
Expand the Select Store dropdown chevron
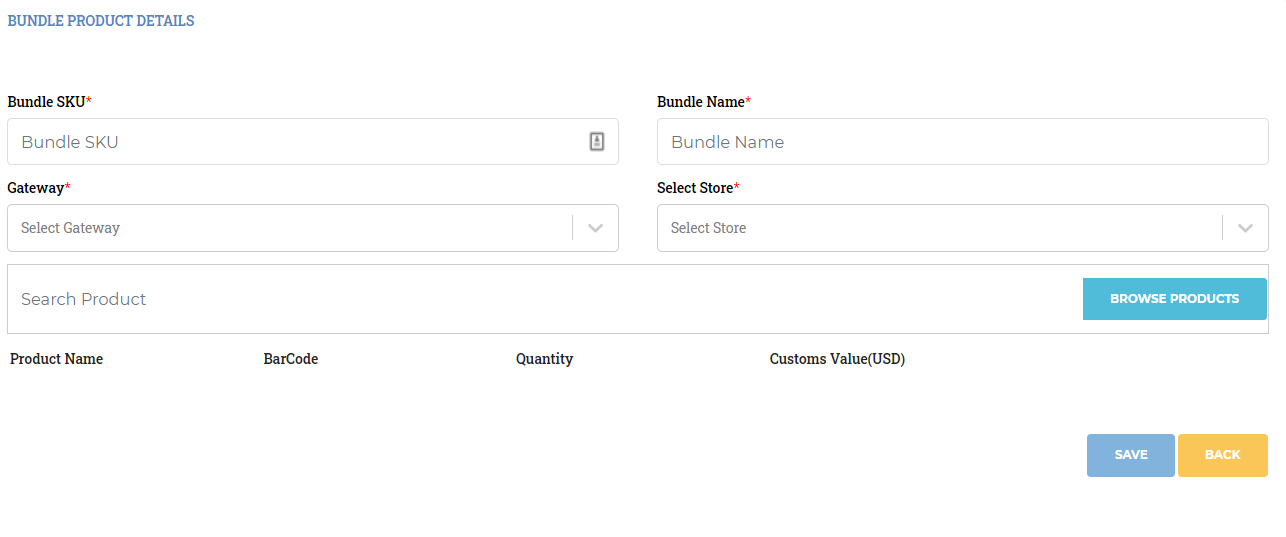pos(1245,228)
